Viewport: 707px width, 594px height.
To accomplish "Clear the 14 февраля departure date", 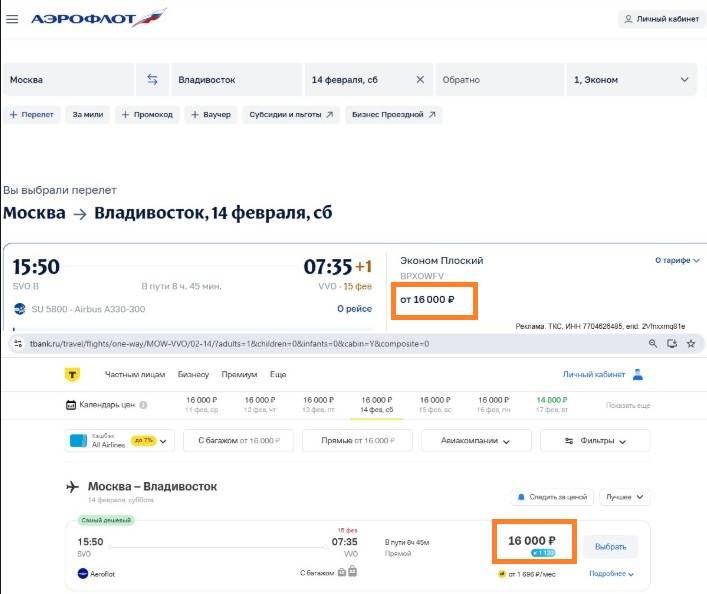I will (x=420, y=79).
